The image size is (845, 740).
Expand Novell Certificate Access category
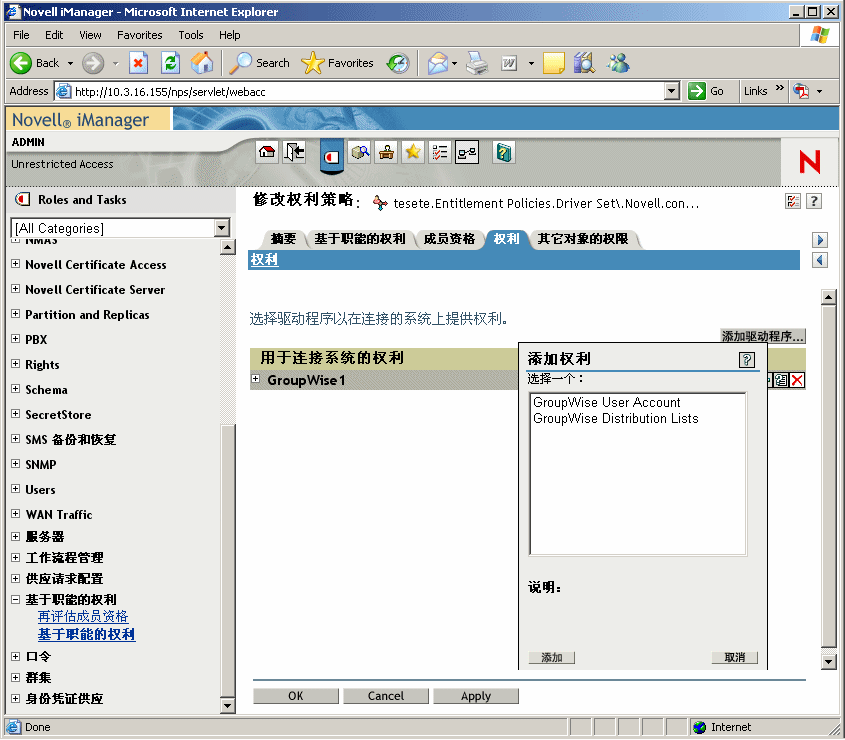(16, 264)
